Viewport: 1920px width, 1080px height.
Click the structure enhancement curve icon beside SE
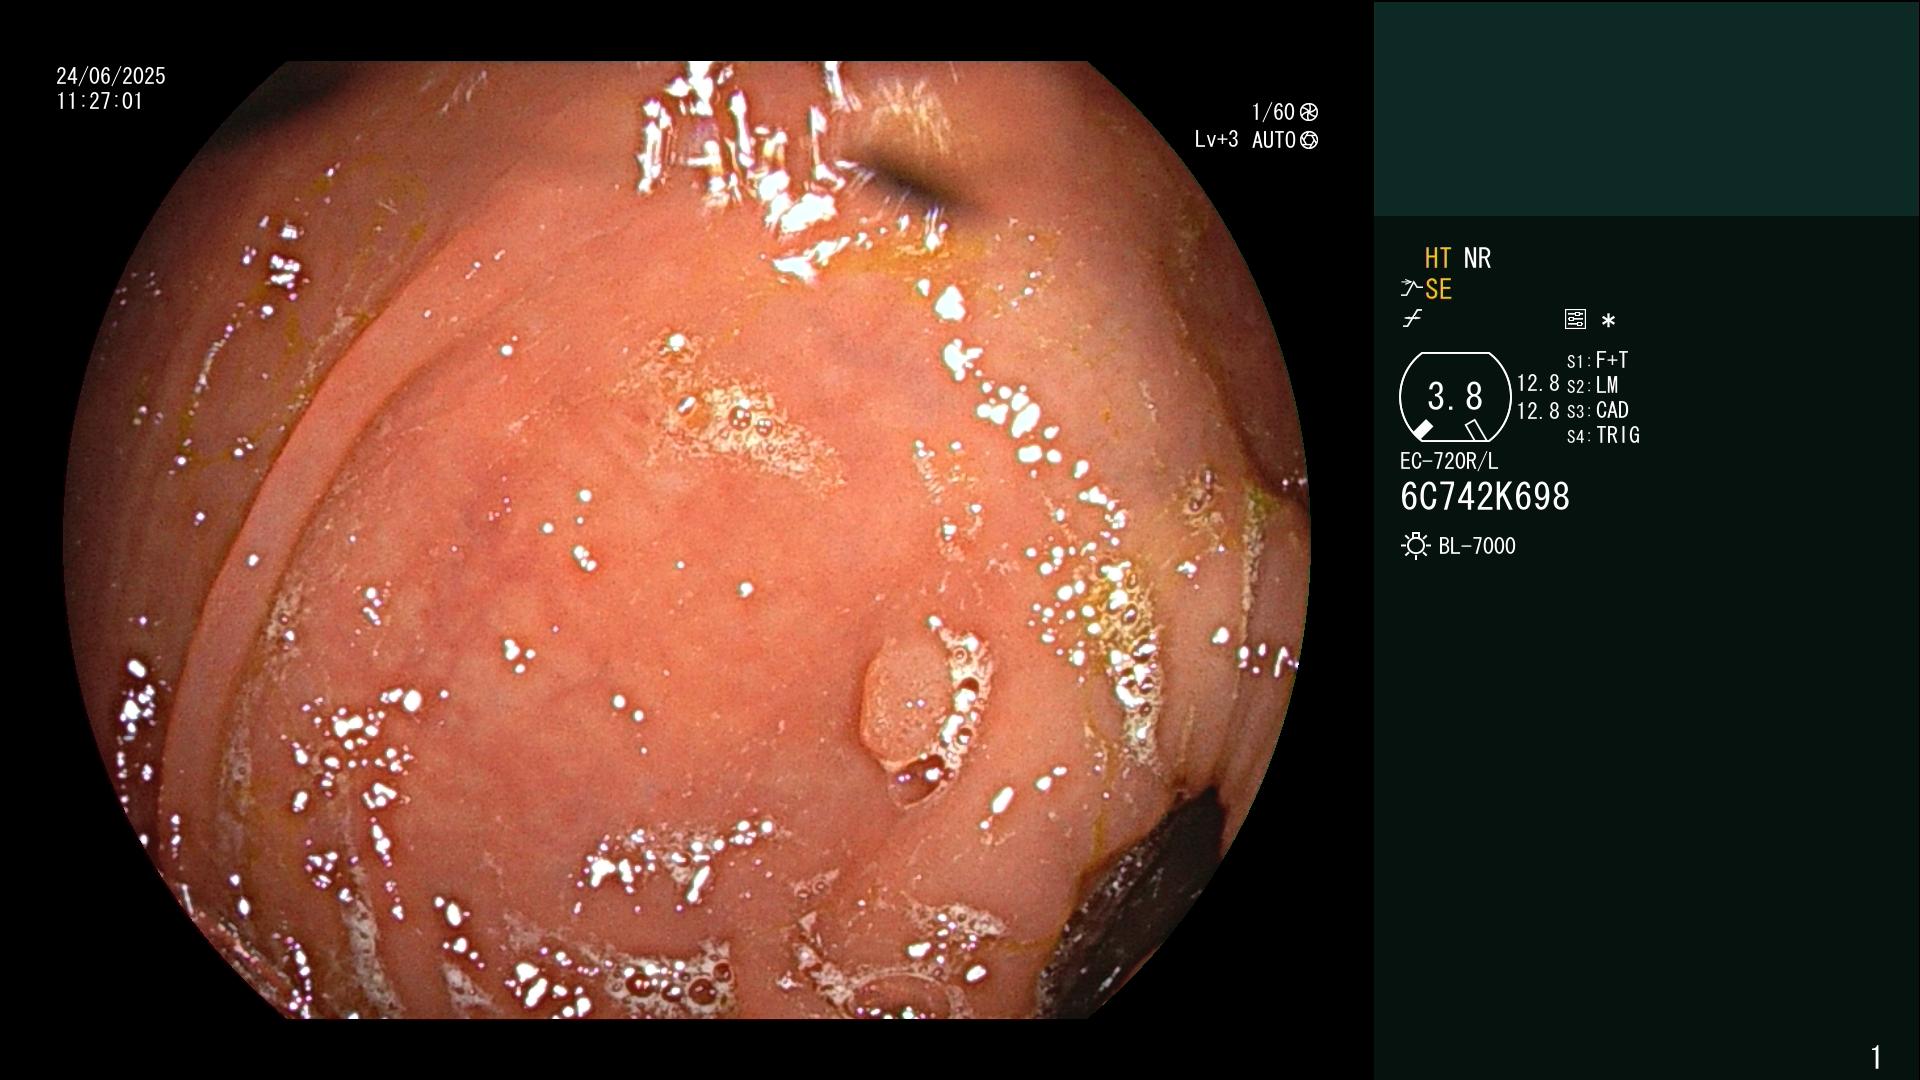(1411, 289)
